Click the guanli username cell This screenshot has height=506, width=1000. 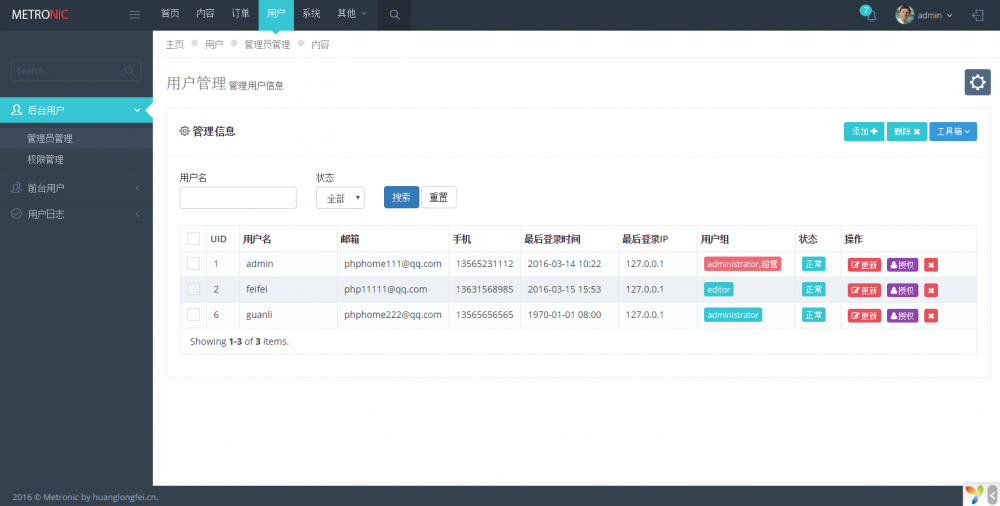(260, 315)
